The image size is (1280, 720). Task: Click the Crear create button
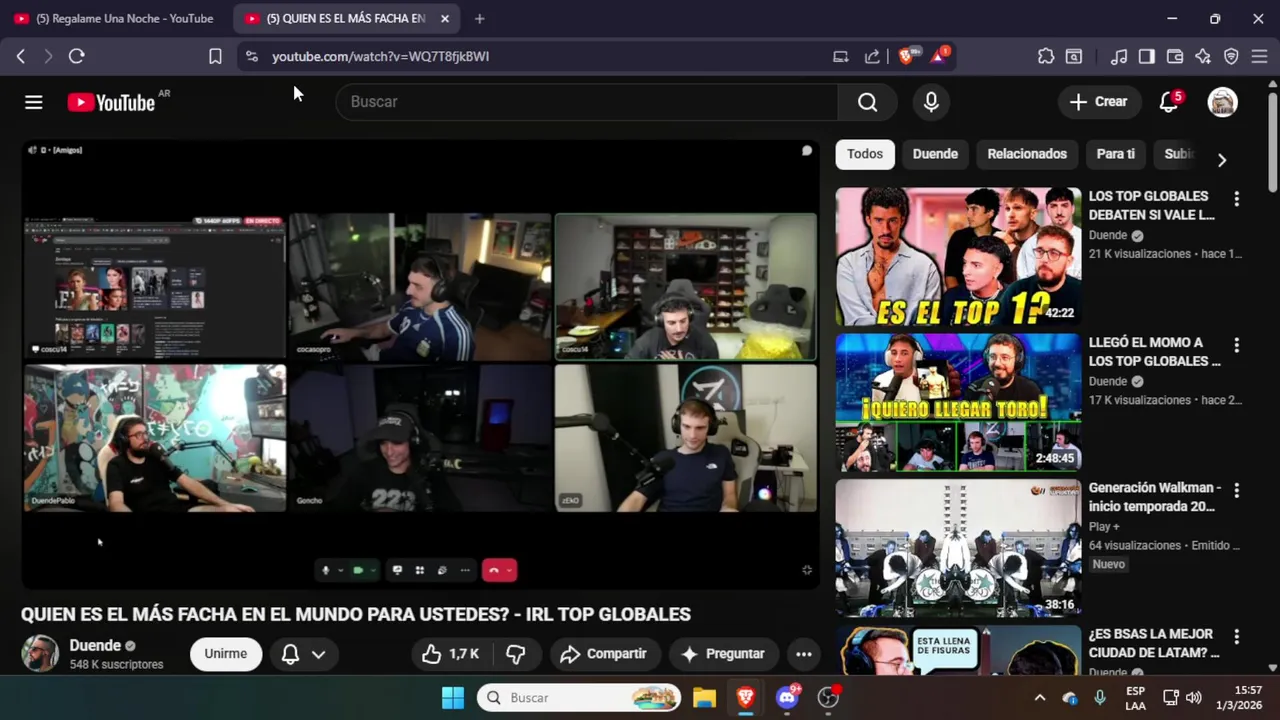(x=1098, y=102)
